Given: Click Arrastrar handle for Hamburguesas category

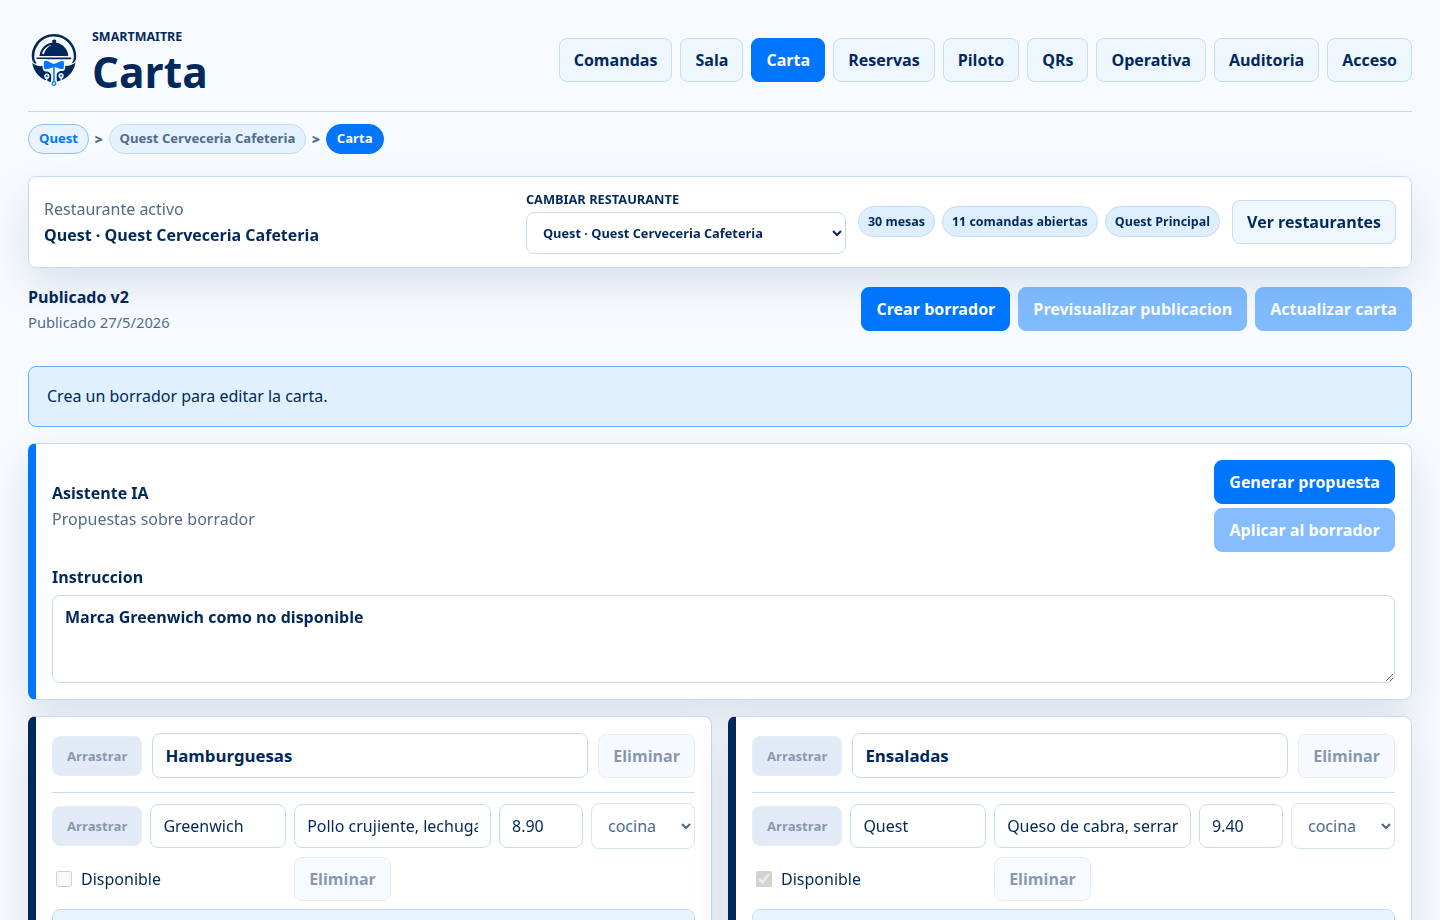Looking at the screenshot, I should point(97,756).
